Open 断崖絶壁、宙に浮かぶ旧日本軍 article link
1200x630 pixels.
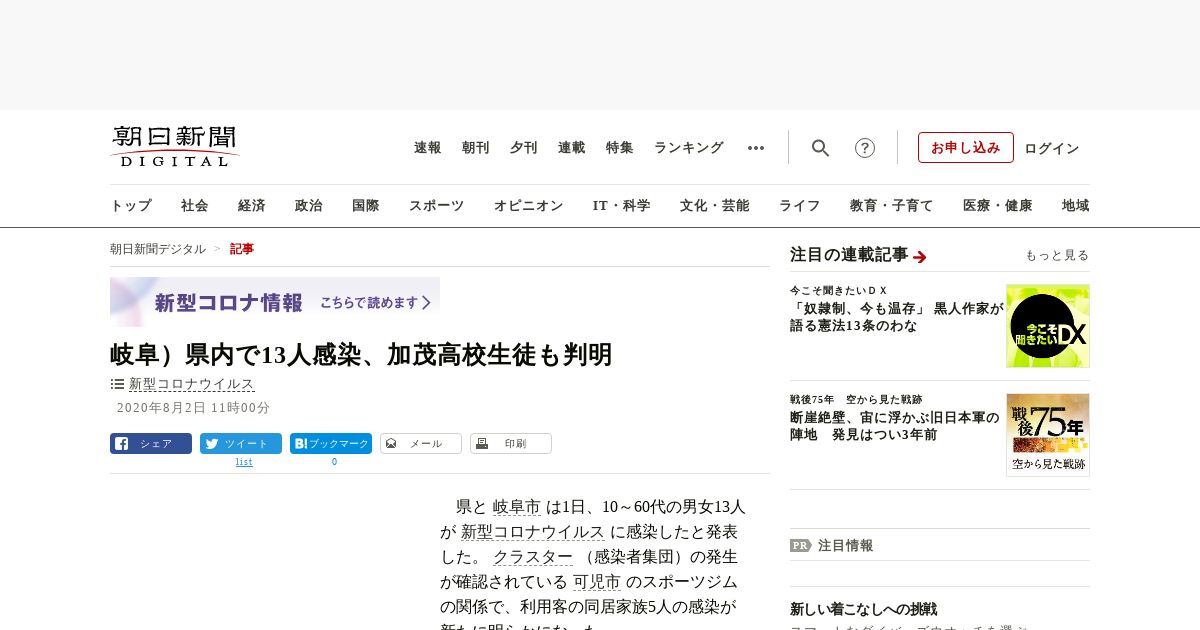(x=895, y=426)
